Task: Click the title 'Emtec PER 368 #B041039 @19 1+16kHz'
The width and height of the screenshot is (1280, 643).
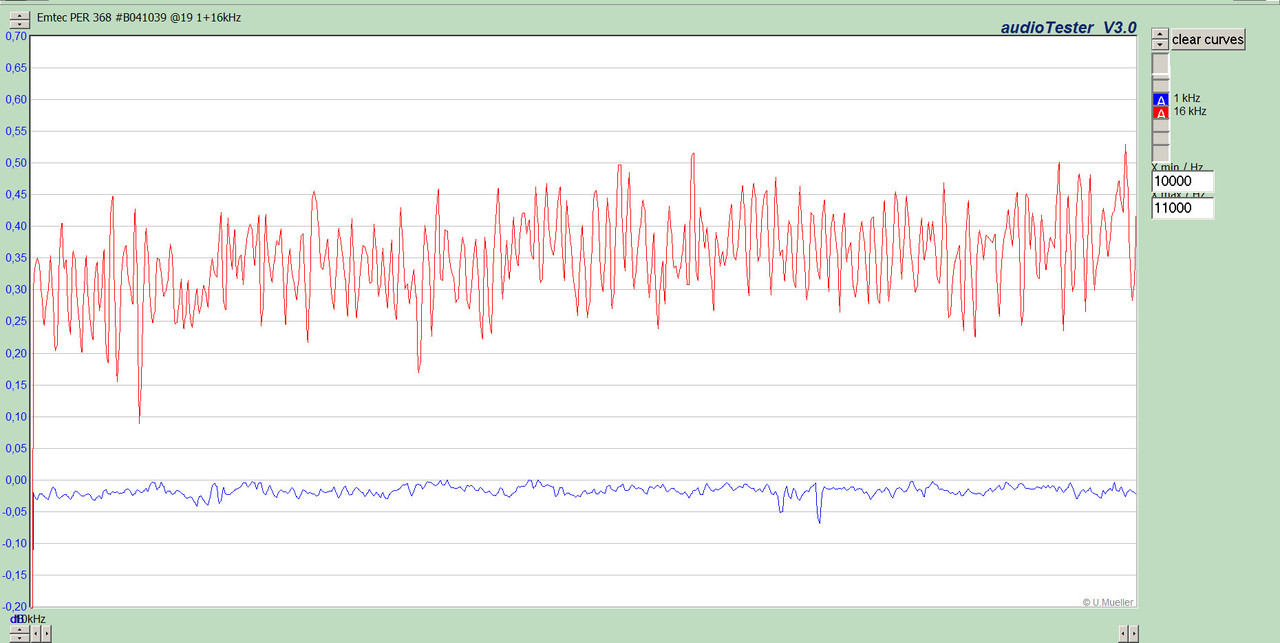Action: (139, 17)
